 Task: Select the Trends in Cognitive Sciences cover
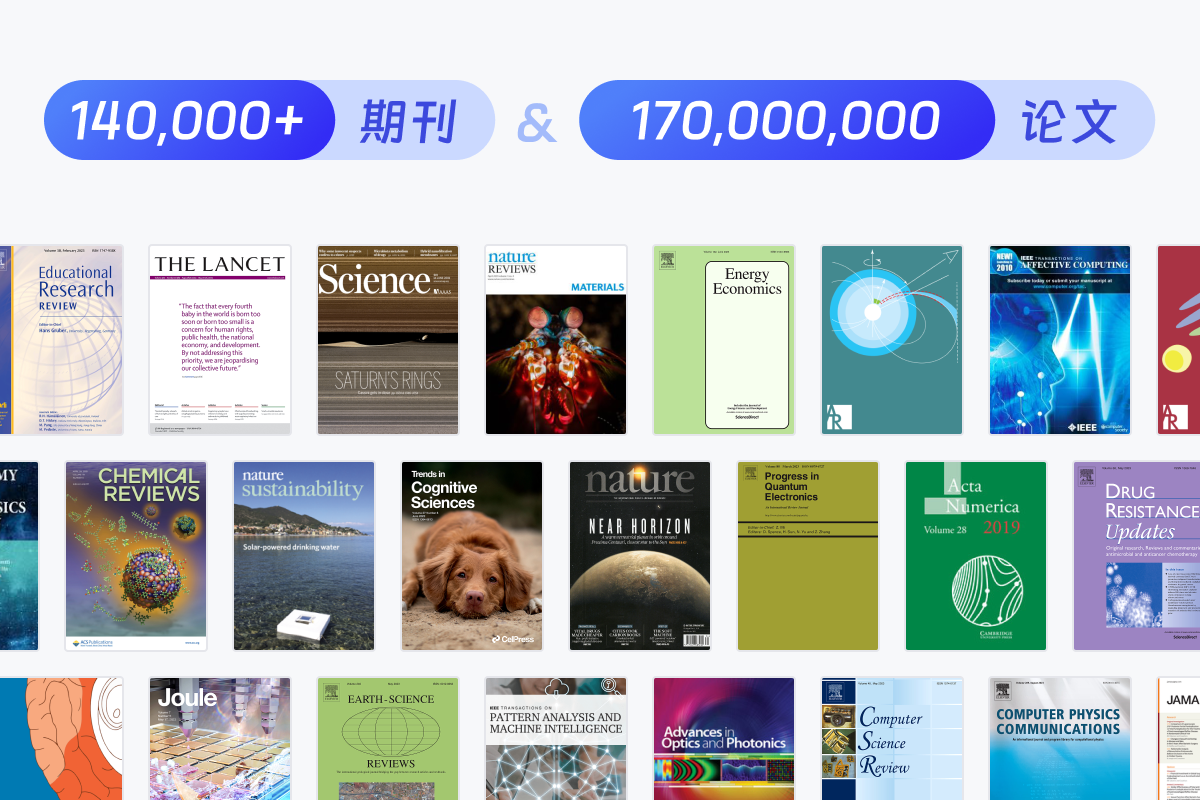point(472,556)
